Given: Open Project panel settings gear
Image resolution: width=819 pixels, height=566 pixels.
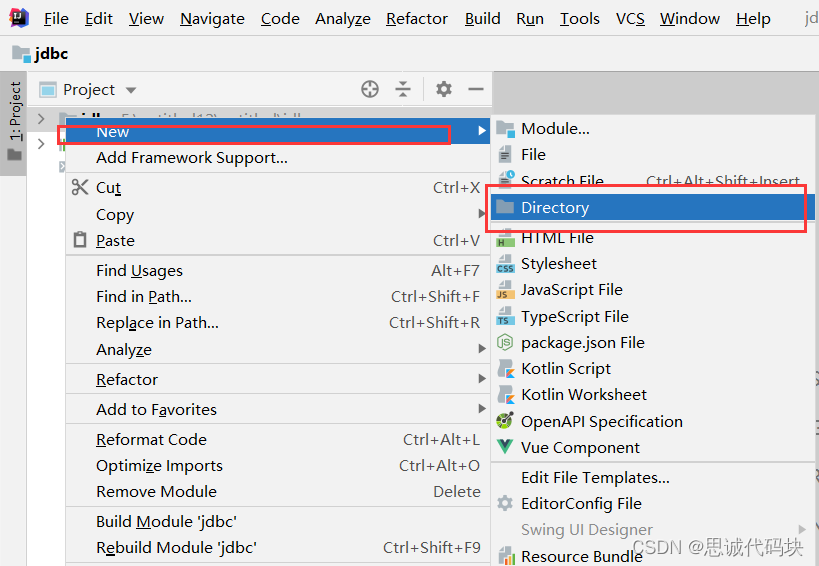Looking at the screenshot, I should pyautogui.click(x=443, y=89).
